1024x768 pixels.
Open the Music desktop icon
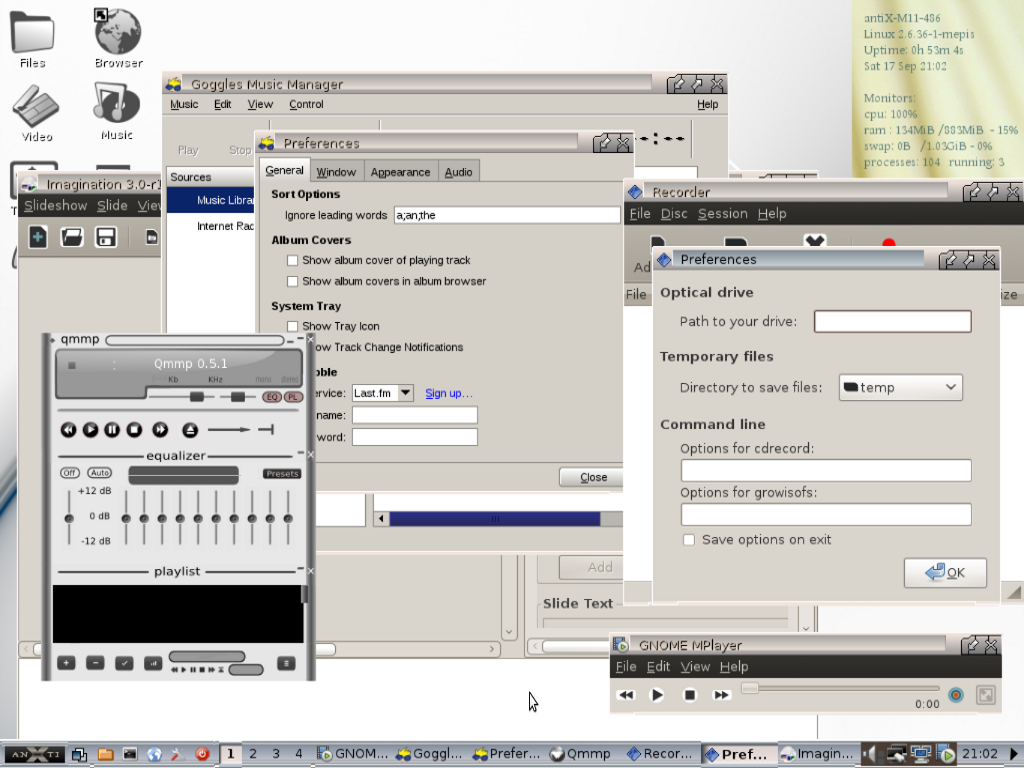116,111
